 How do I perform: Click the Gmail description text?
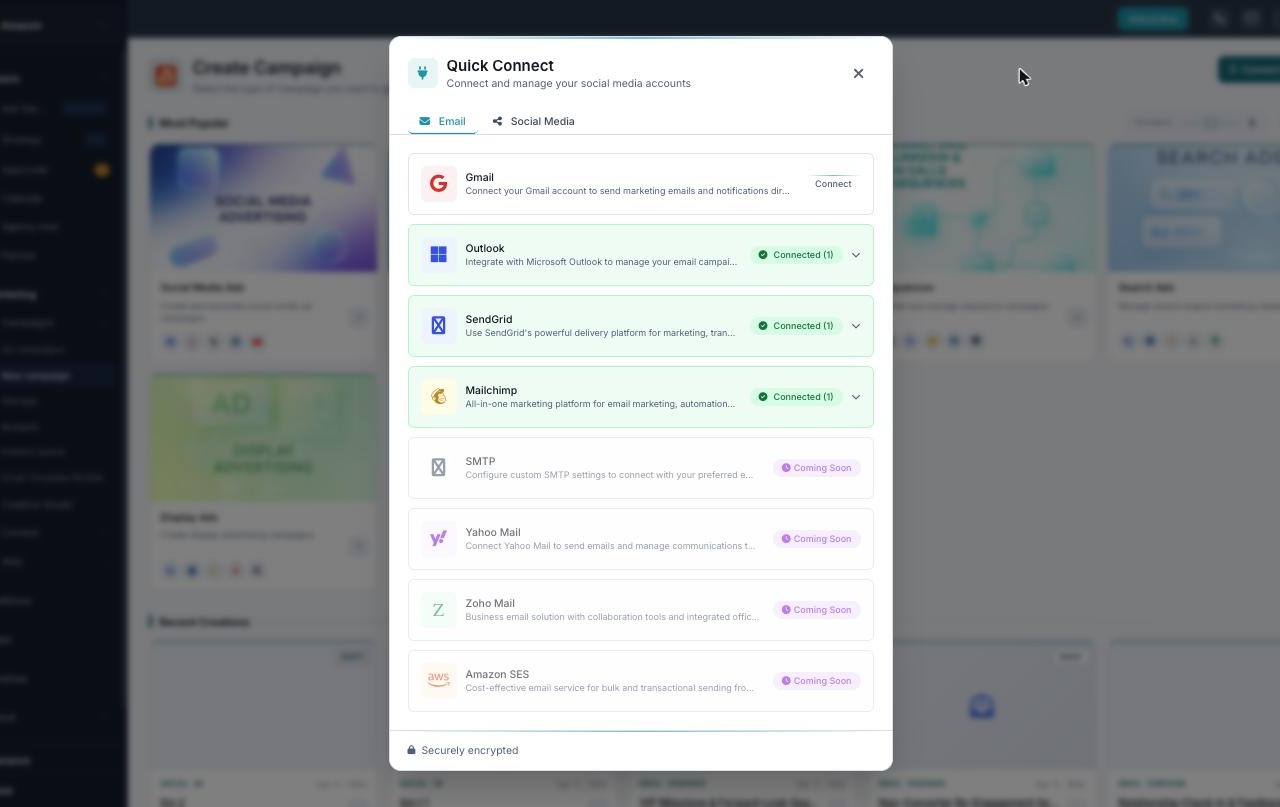click(x=627, y=191)
